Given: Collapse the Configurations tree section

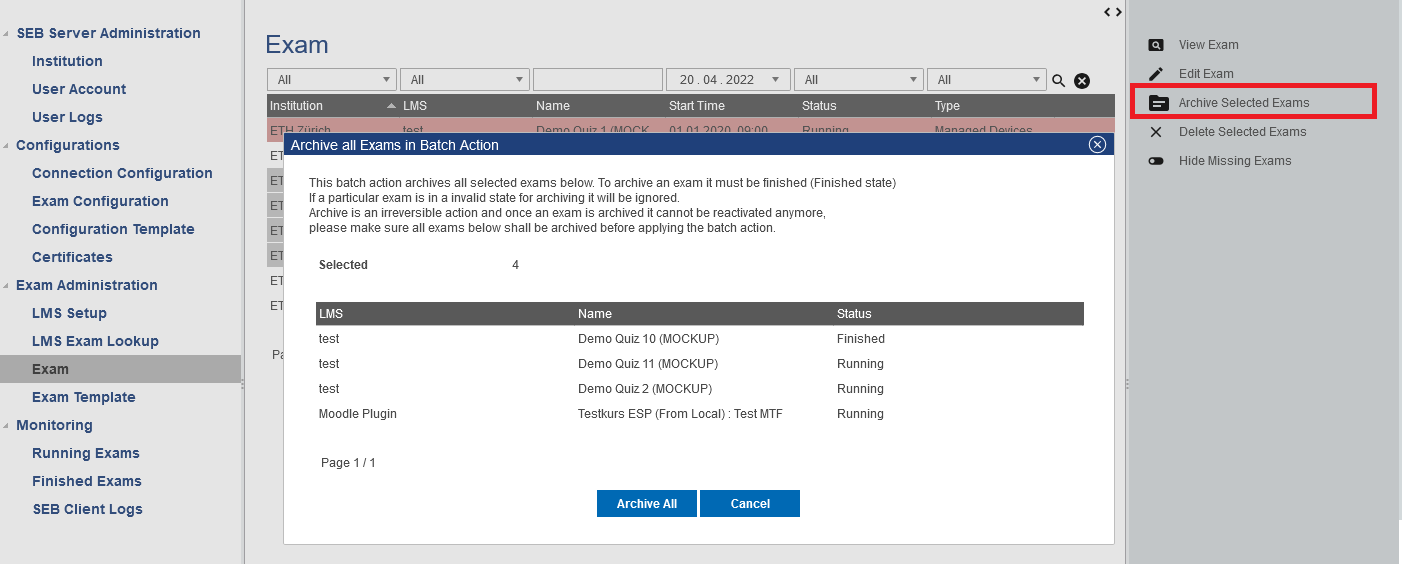Looking at the screenshot, I should (x=7, y=146).
